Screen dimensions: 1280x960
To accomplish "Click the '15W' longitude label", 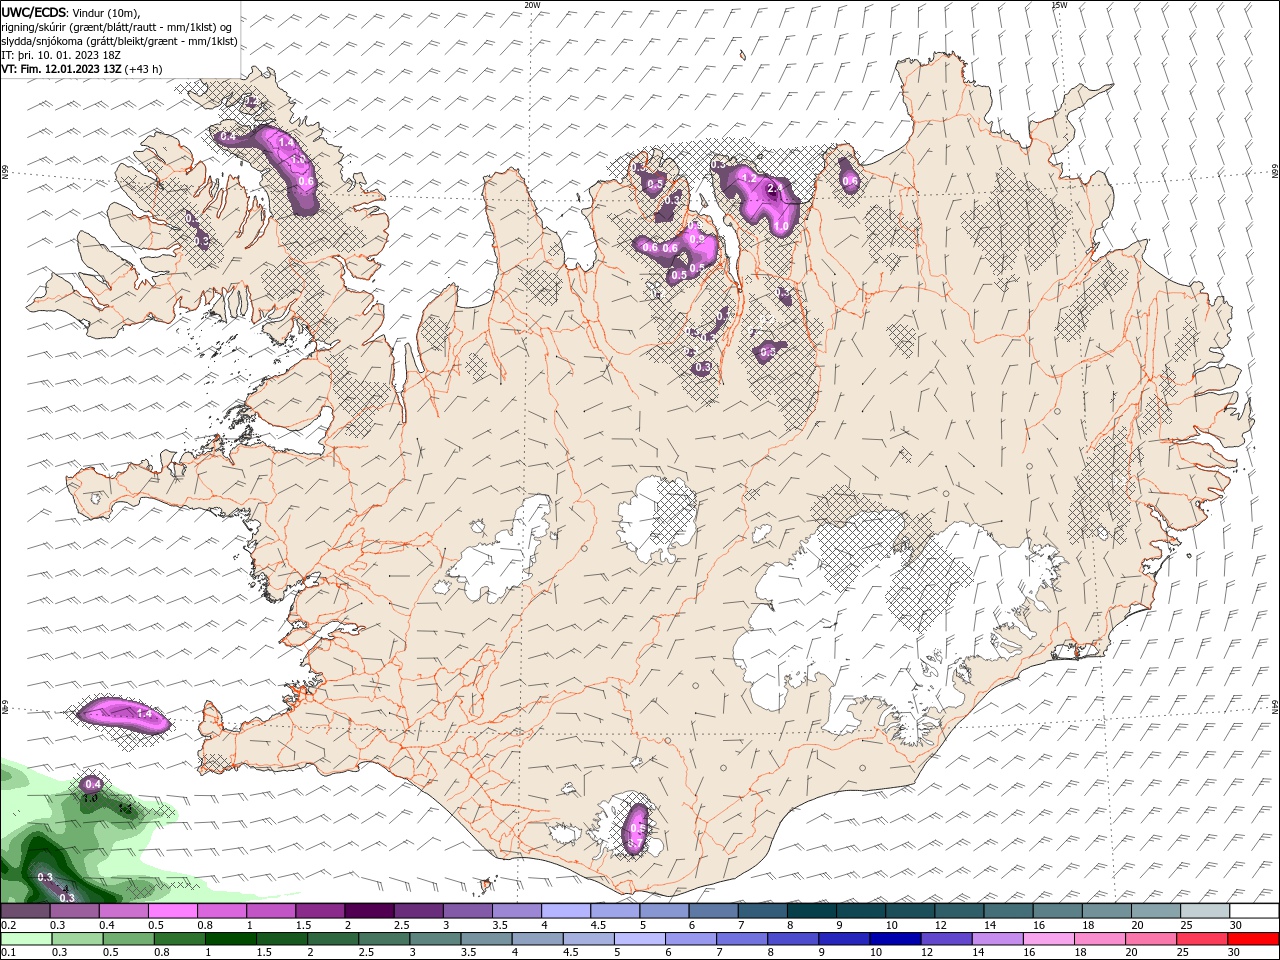I will click(1059, 5).
